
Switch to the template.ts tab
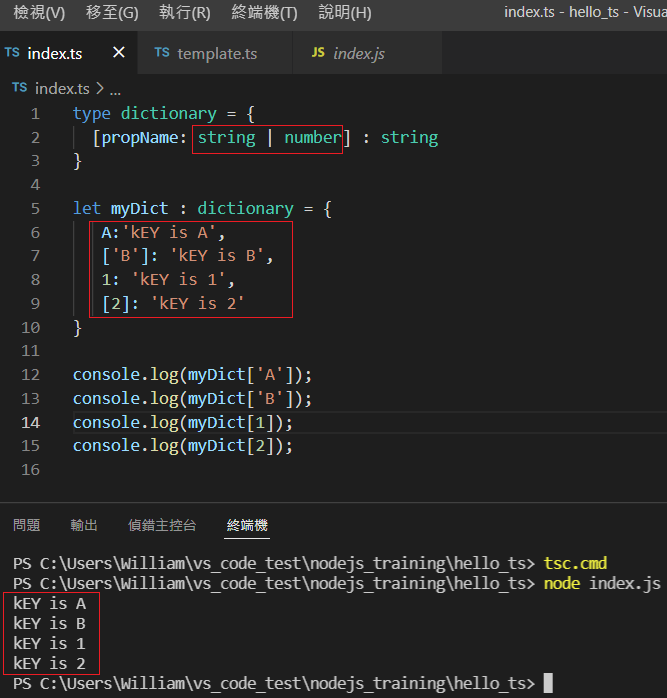point(217,54)
